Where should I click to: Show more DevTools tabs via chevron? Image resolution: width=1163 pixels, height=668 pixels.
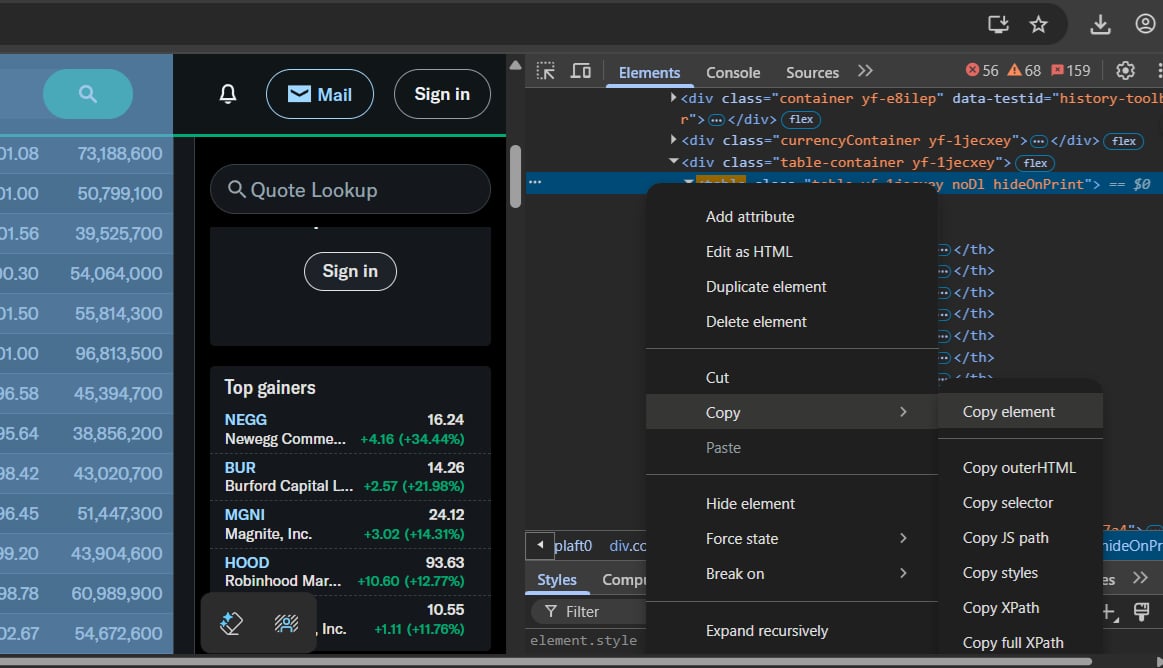[865, 71]
